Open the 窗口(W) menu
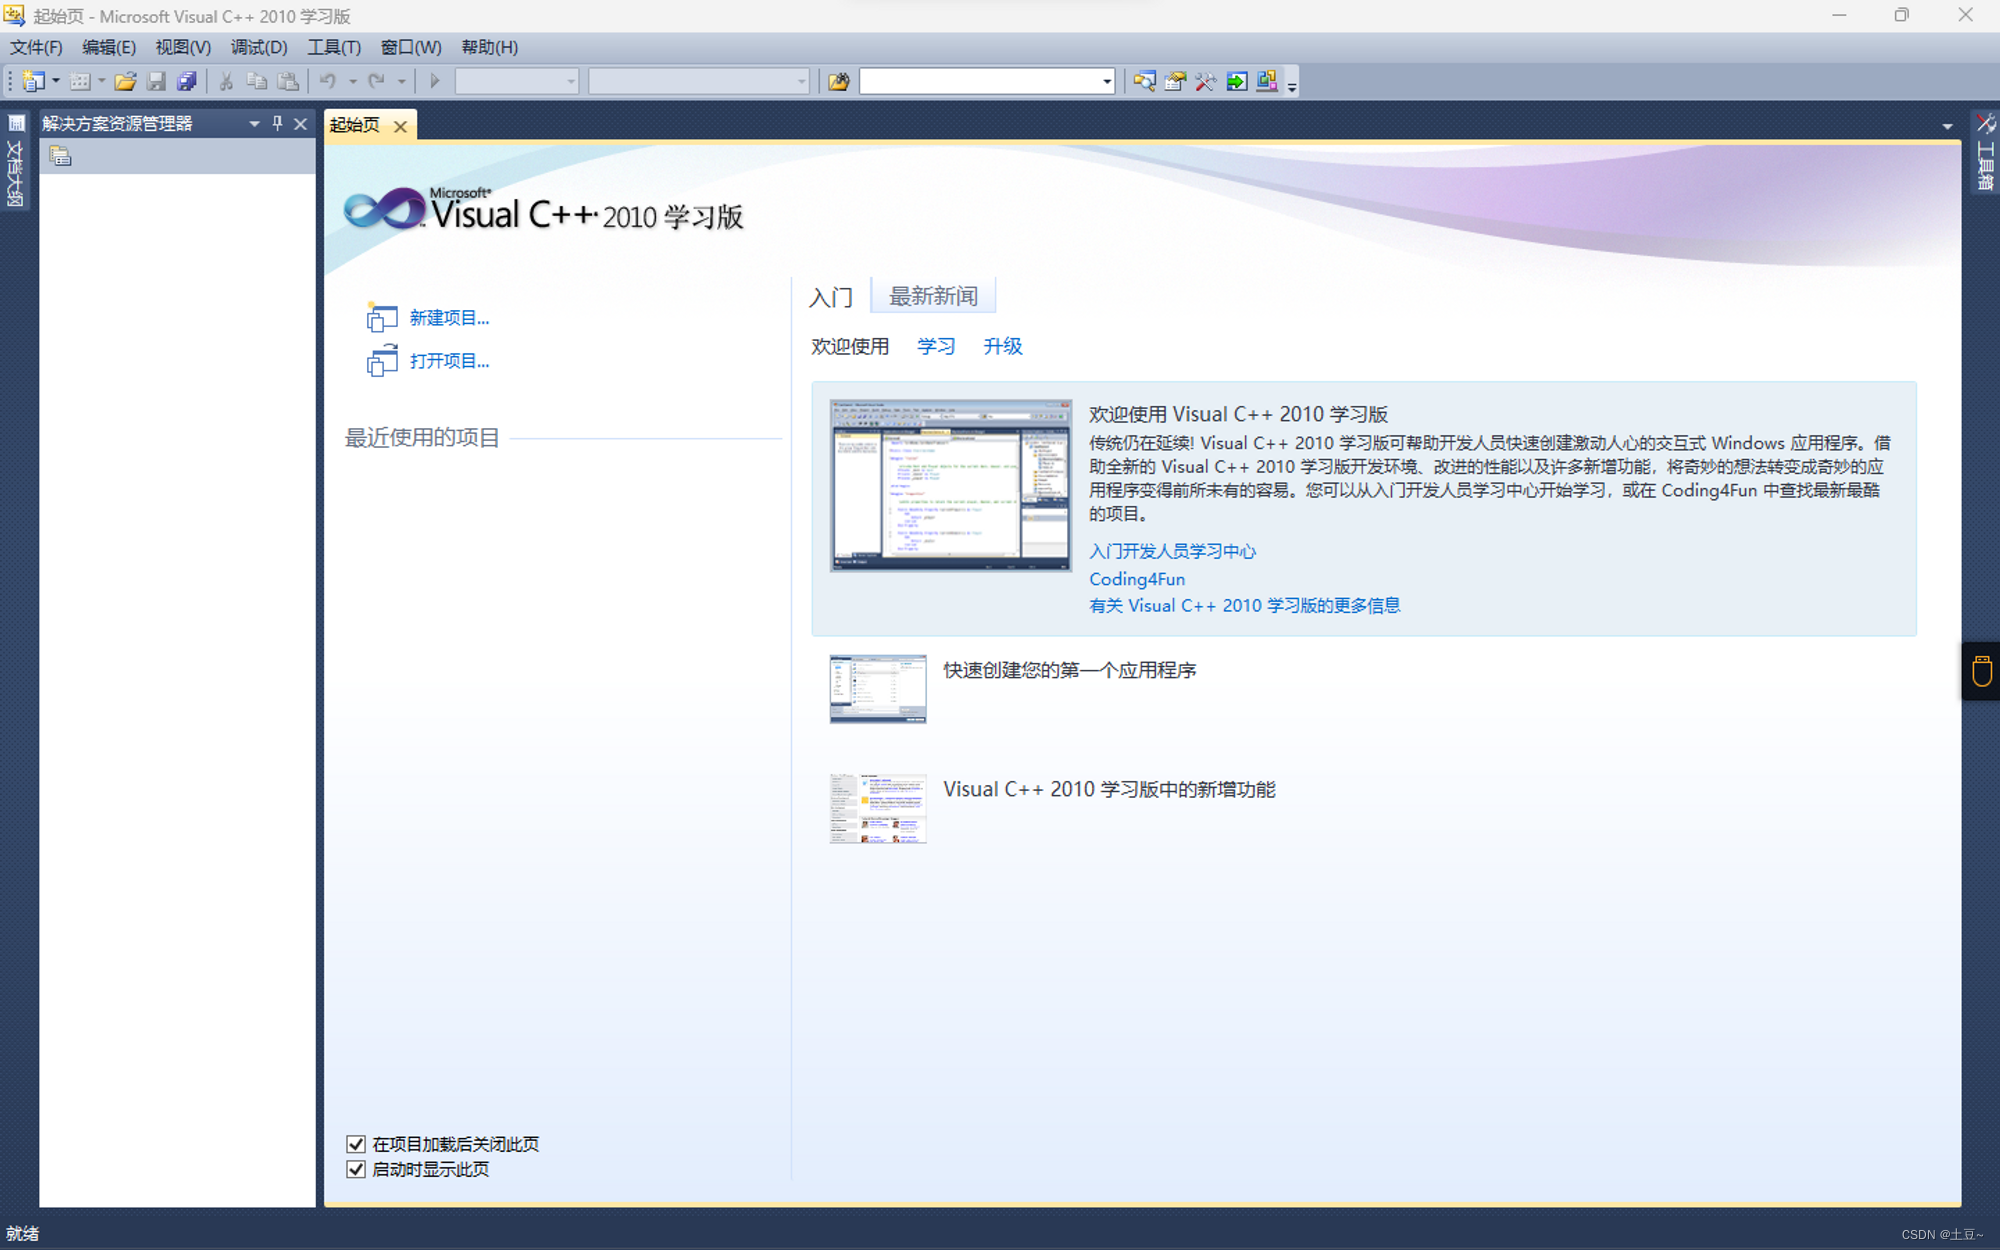This screenshot has height=1250, width=2000. click(x=411, y=47)
